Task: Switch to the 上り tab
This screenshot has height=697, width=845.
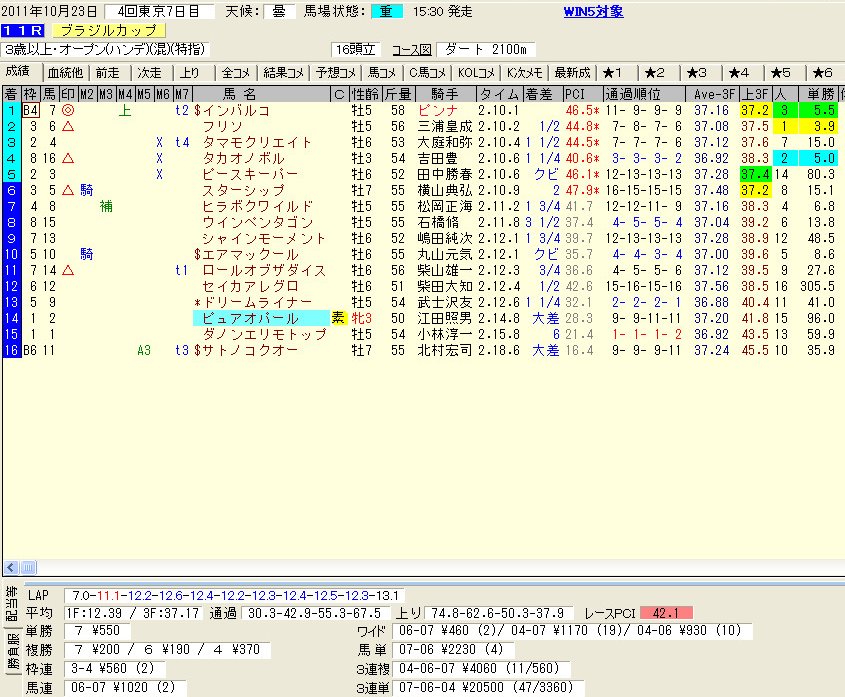Action: 190,73
